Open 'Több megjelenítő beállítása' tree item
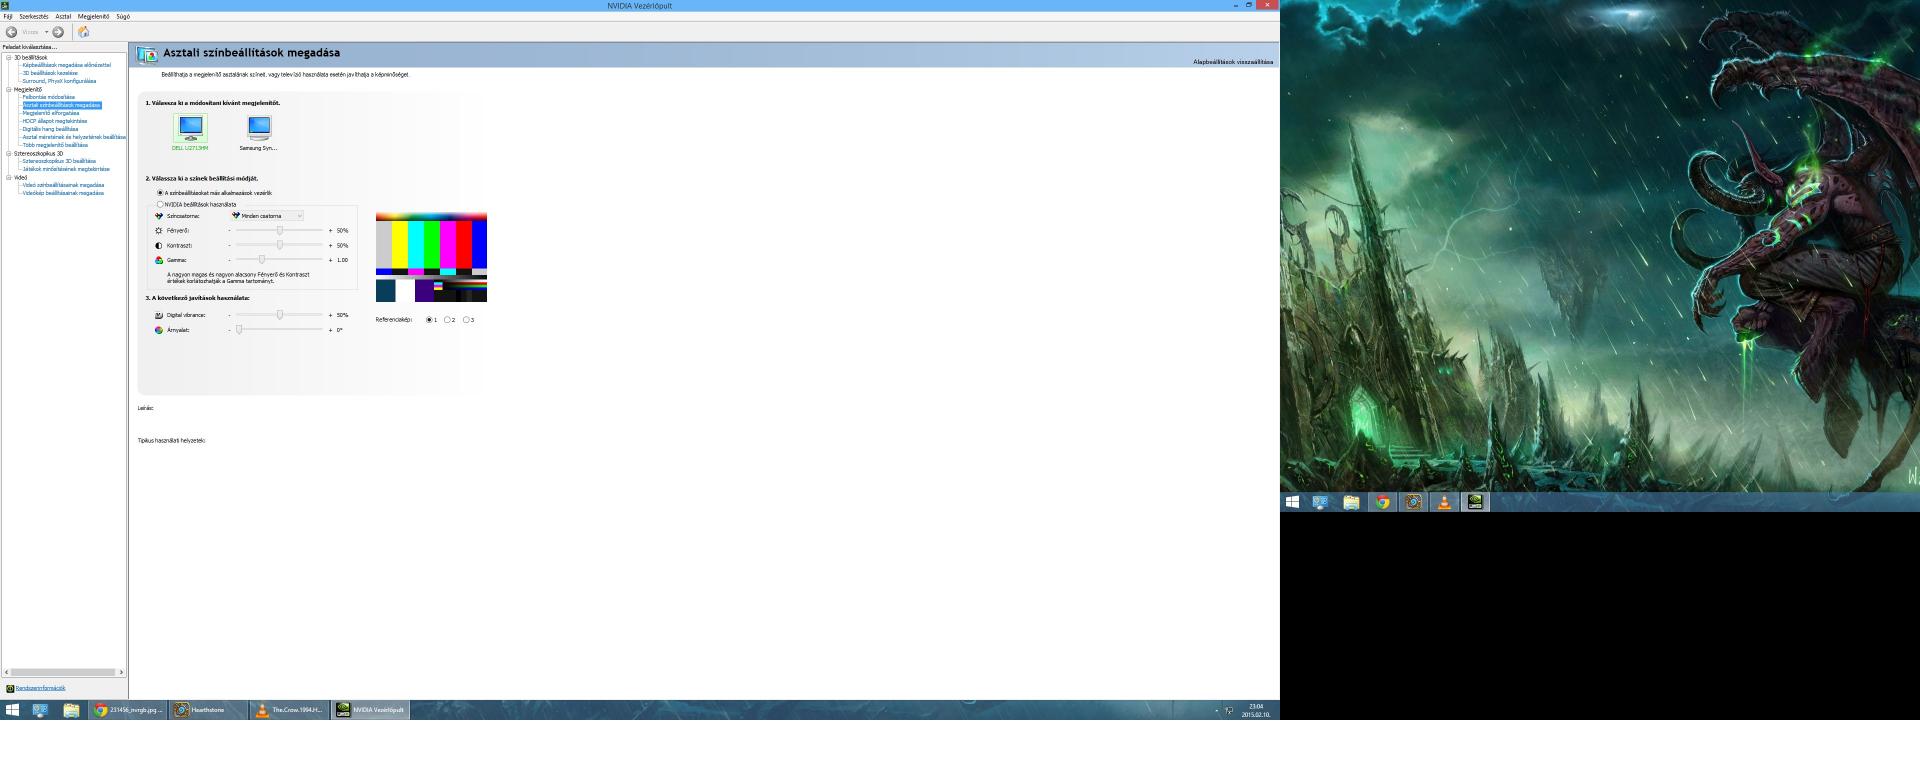 coord(55,145)
